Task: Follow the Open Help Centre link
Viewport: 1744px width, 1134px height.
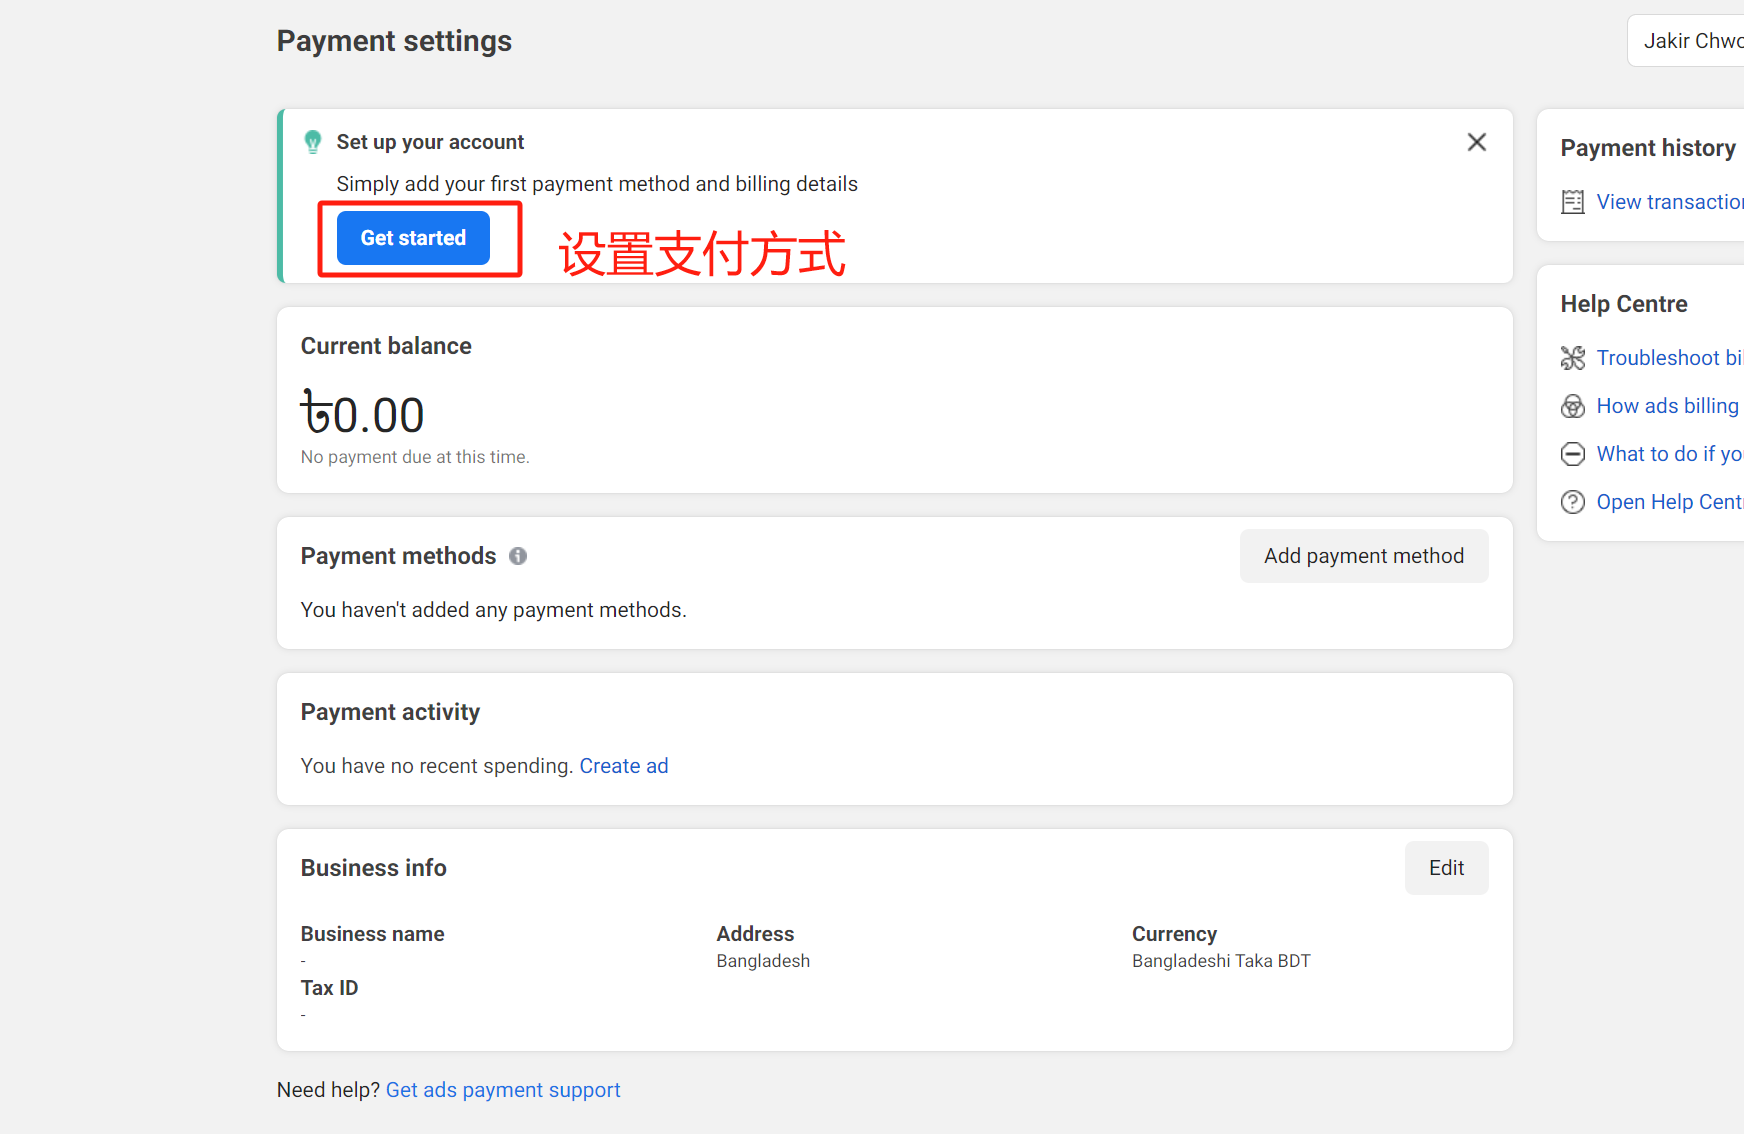Action: [1668, 502]
